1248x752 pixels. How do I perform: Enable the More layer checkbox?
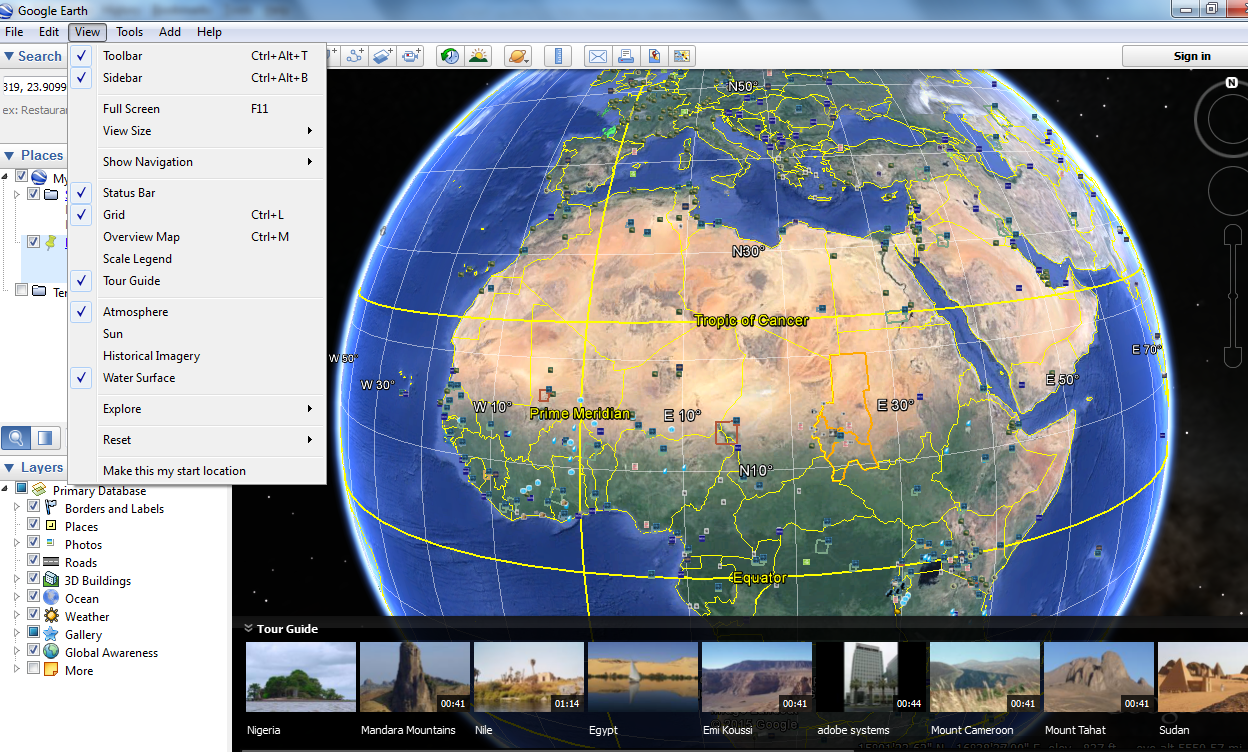tap(33, 670)
